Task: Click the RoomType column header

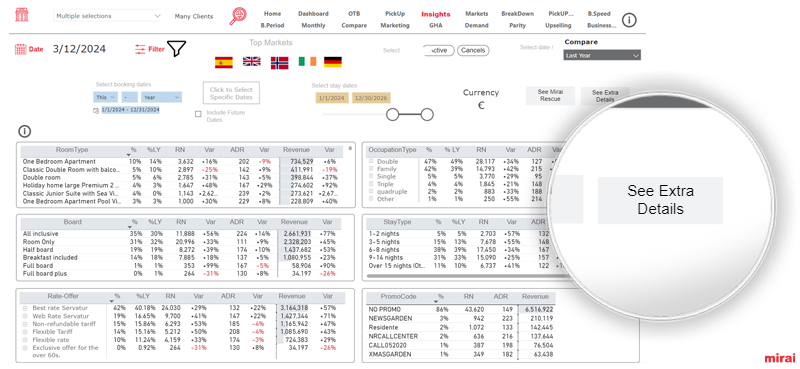Action: tap(72, 150)
